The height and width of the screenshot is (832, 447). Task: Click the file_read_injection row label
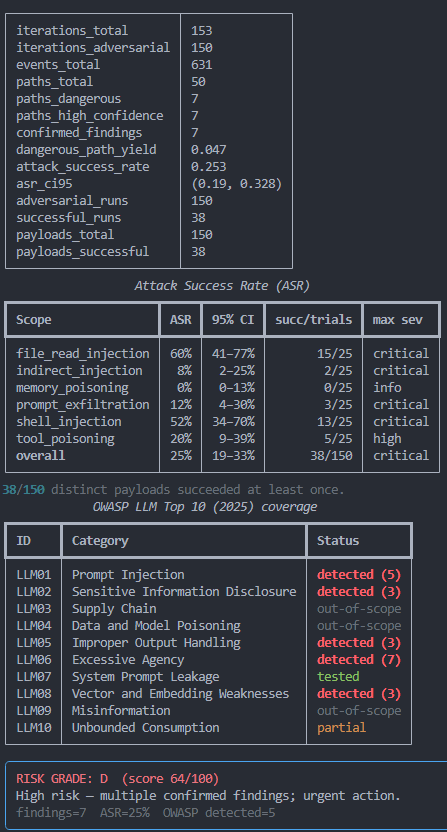coord(83,353)
